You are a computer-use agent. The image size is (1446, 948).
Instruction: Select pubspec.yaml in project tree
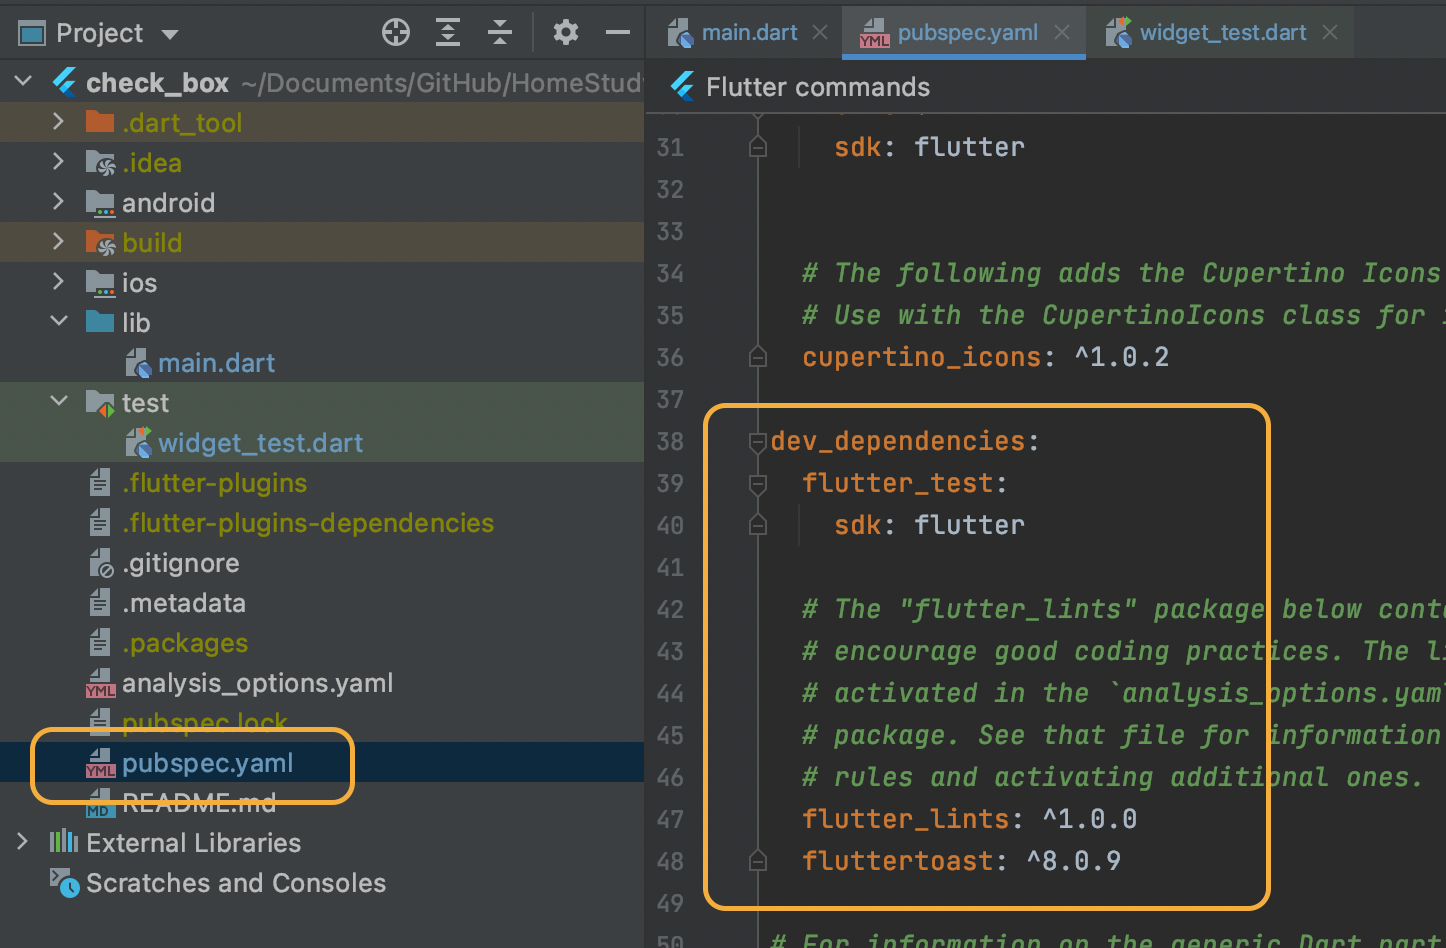207,763
